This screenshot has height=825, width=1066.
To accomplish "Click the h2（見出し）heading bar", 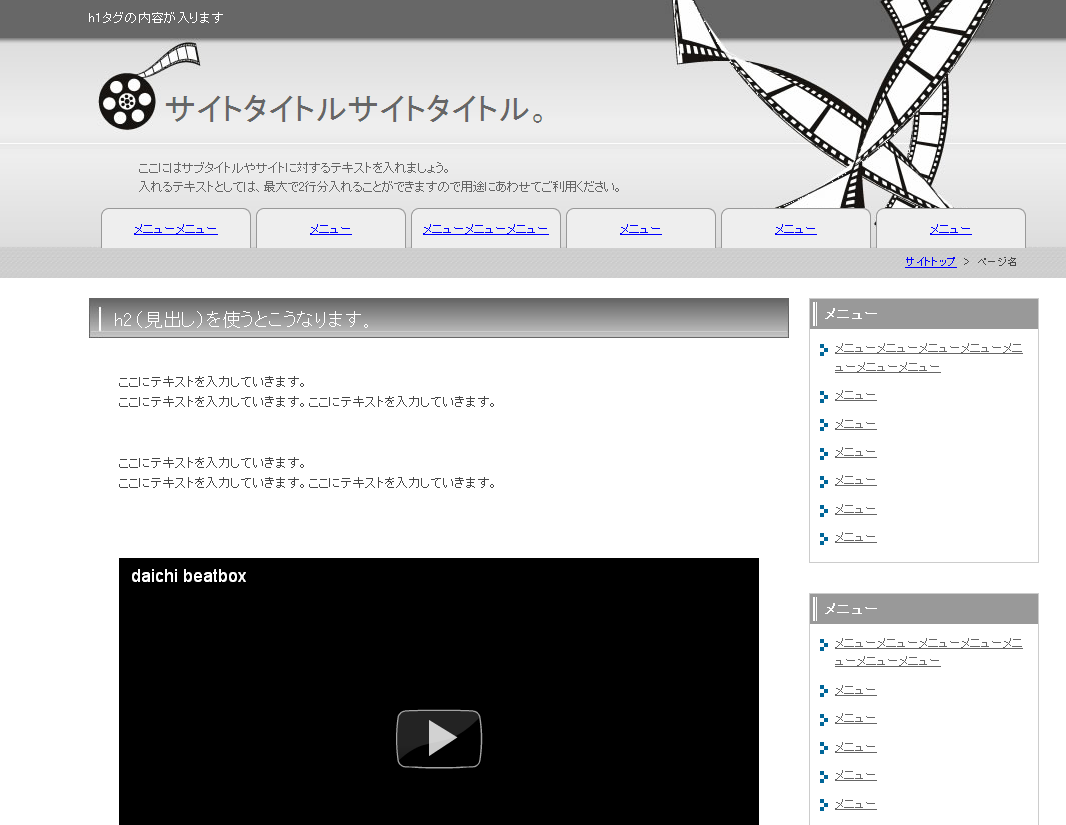I will pos(439,318).
